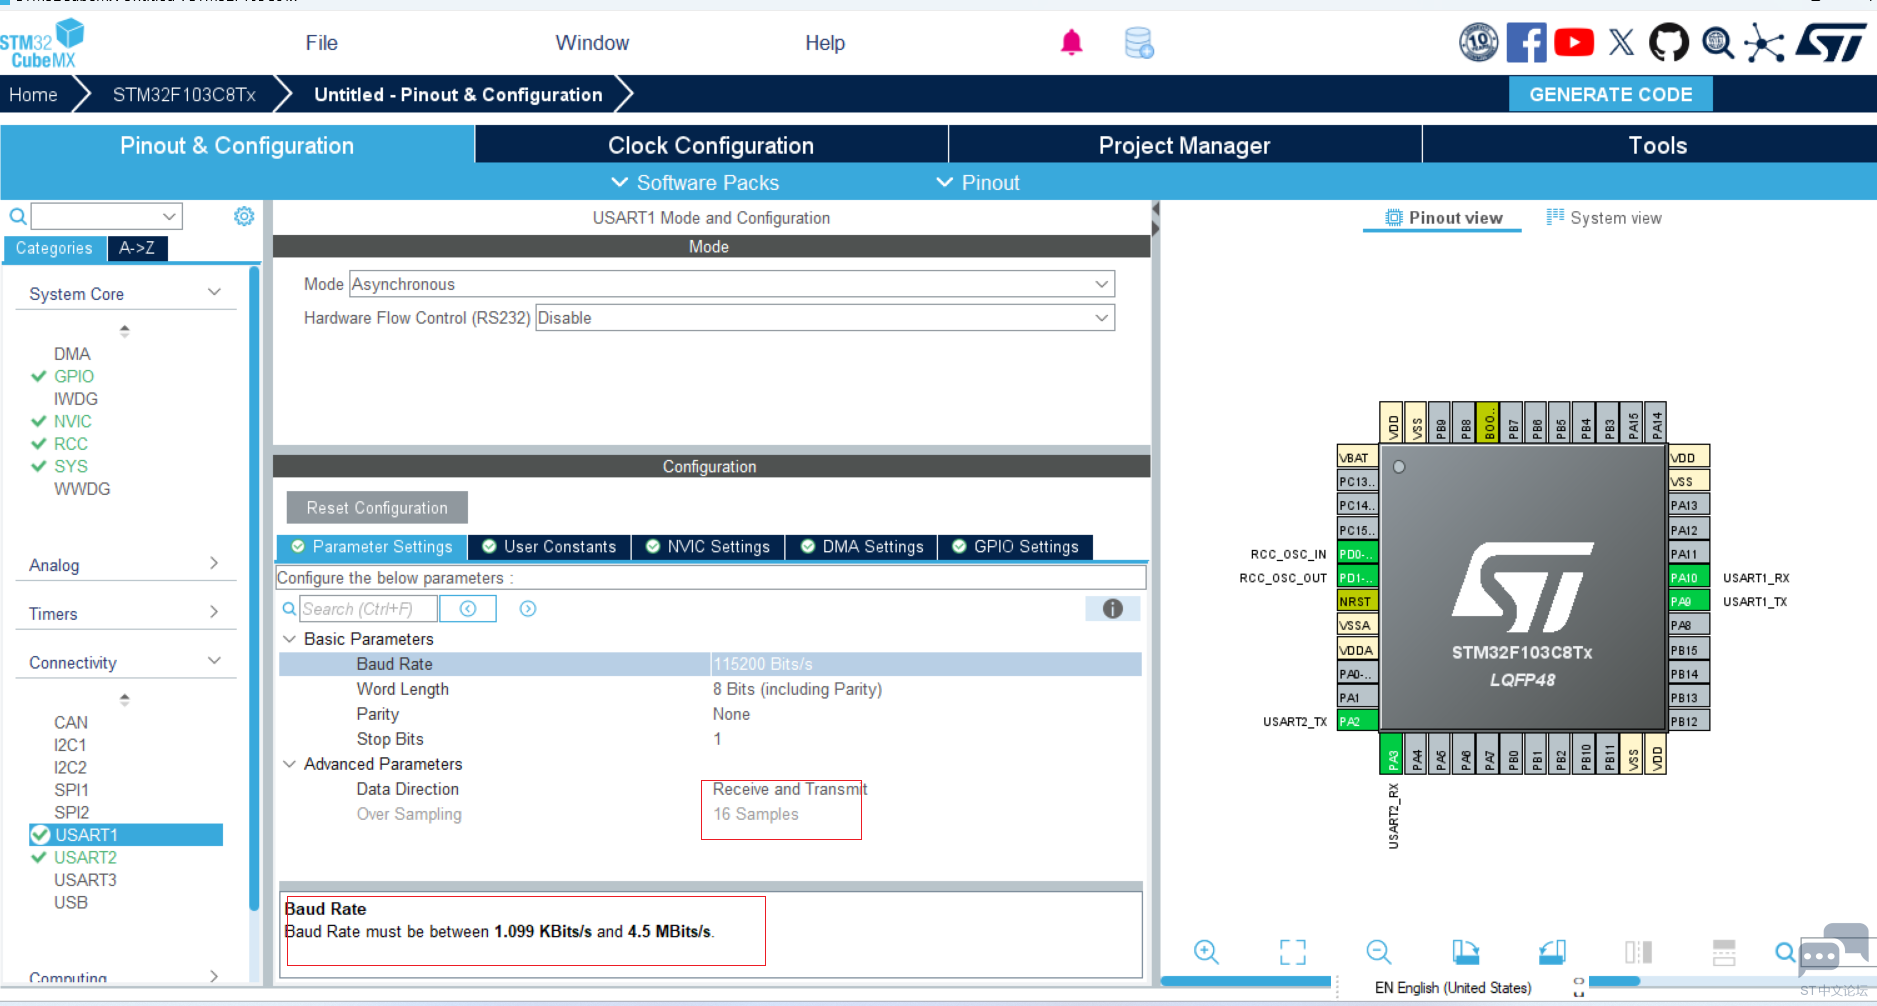This screenshot has height=1006, width=1877.
Task: Click the Baud Rate value 115200 Bits/s
Action: (x=926, y=664)
